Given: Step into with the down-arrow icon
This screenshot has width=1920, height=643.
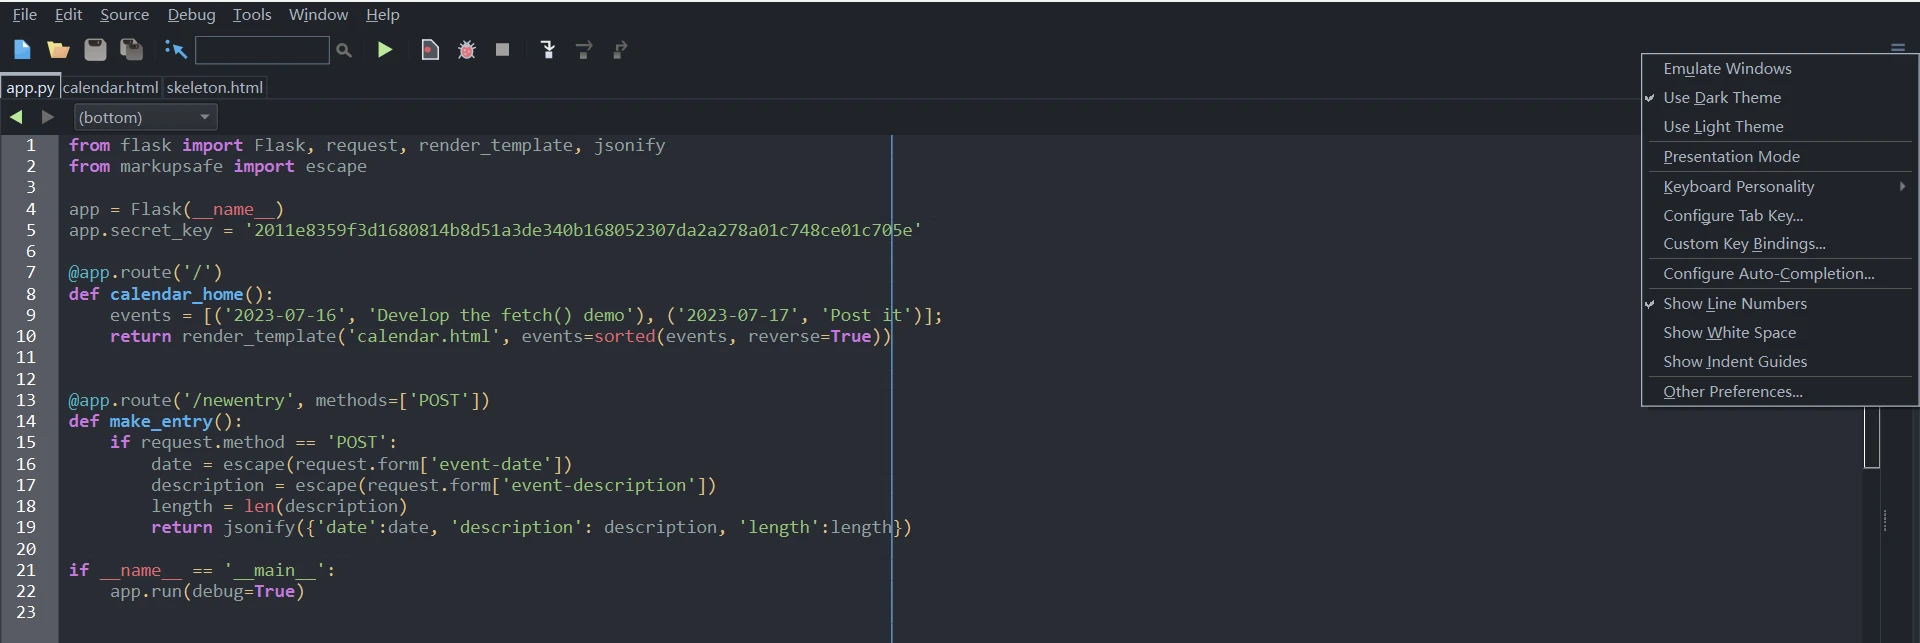Looking at the screenshot, I should click(548, 50).
